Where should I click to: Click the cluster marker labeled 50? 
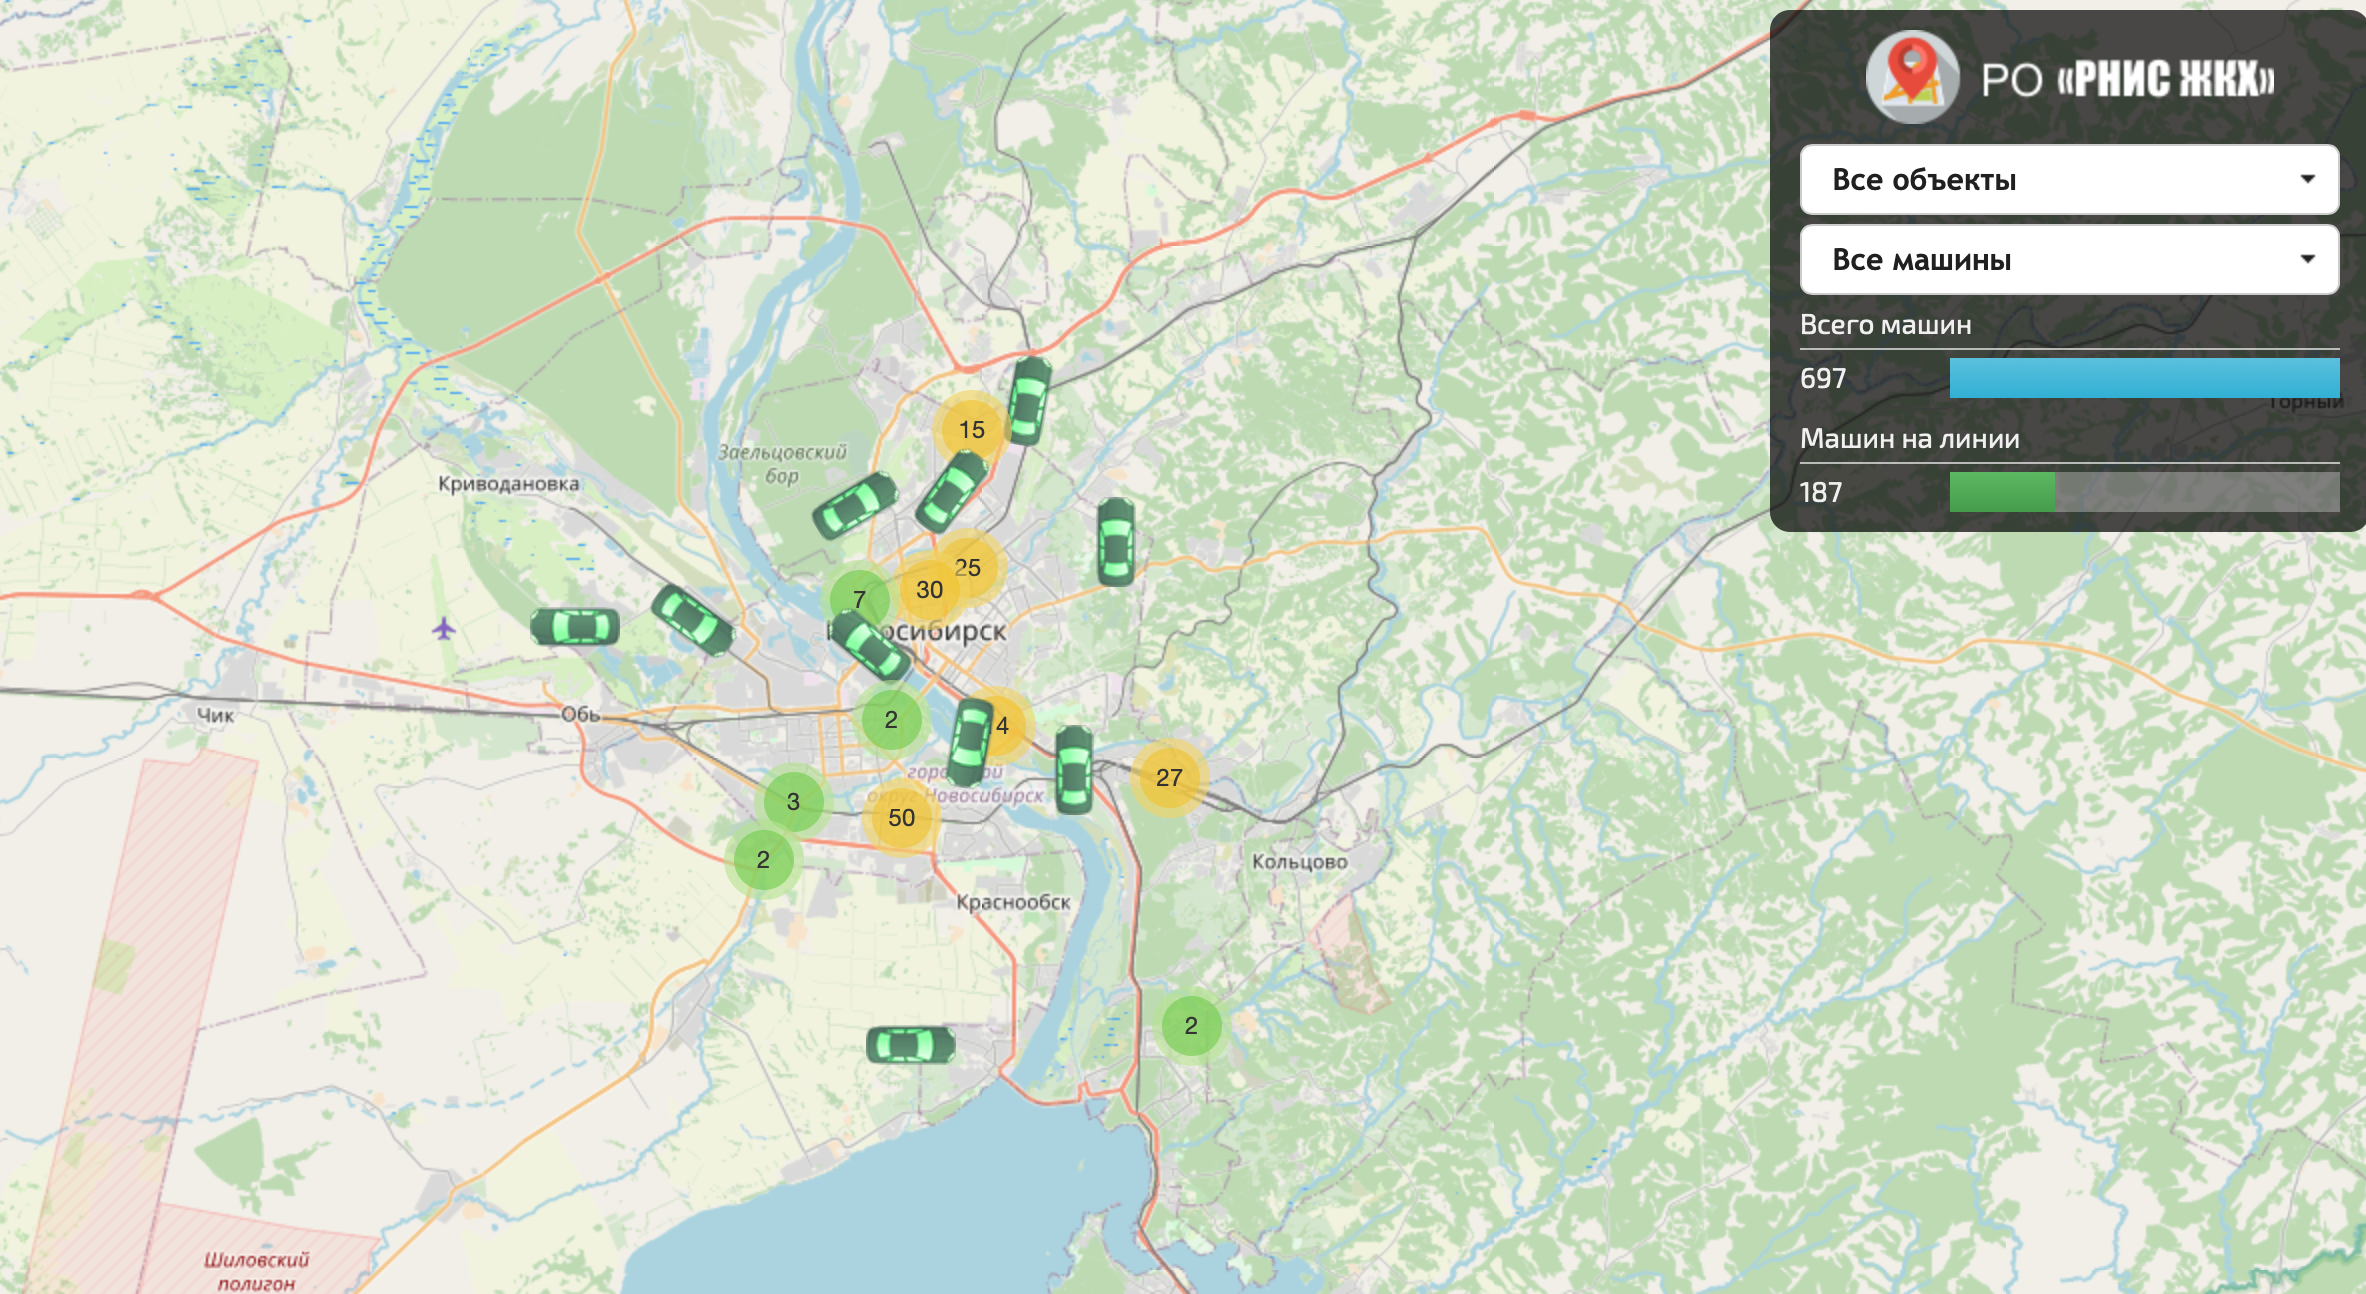(x=901, y=818)
